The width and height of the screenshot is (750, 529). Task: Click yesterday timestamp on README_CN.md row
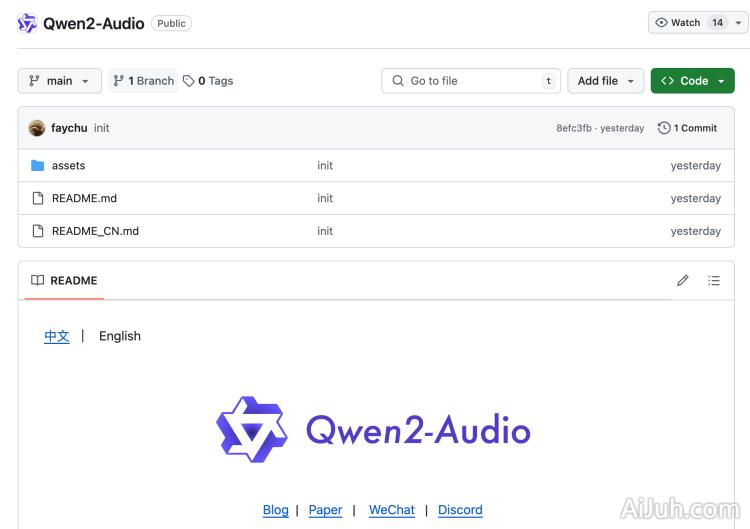pos(695,231)
